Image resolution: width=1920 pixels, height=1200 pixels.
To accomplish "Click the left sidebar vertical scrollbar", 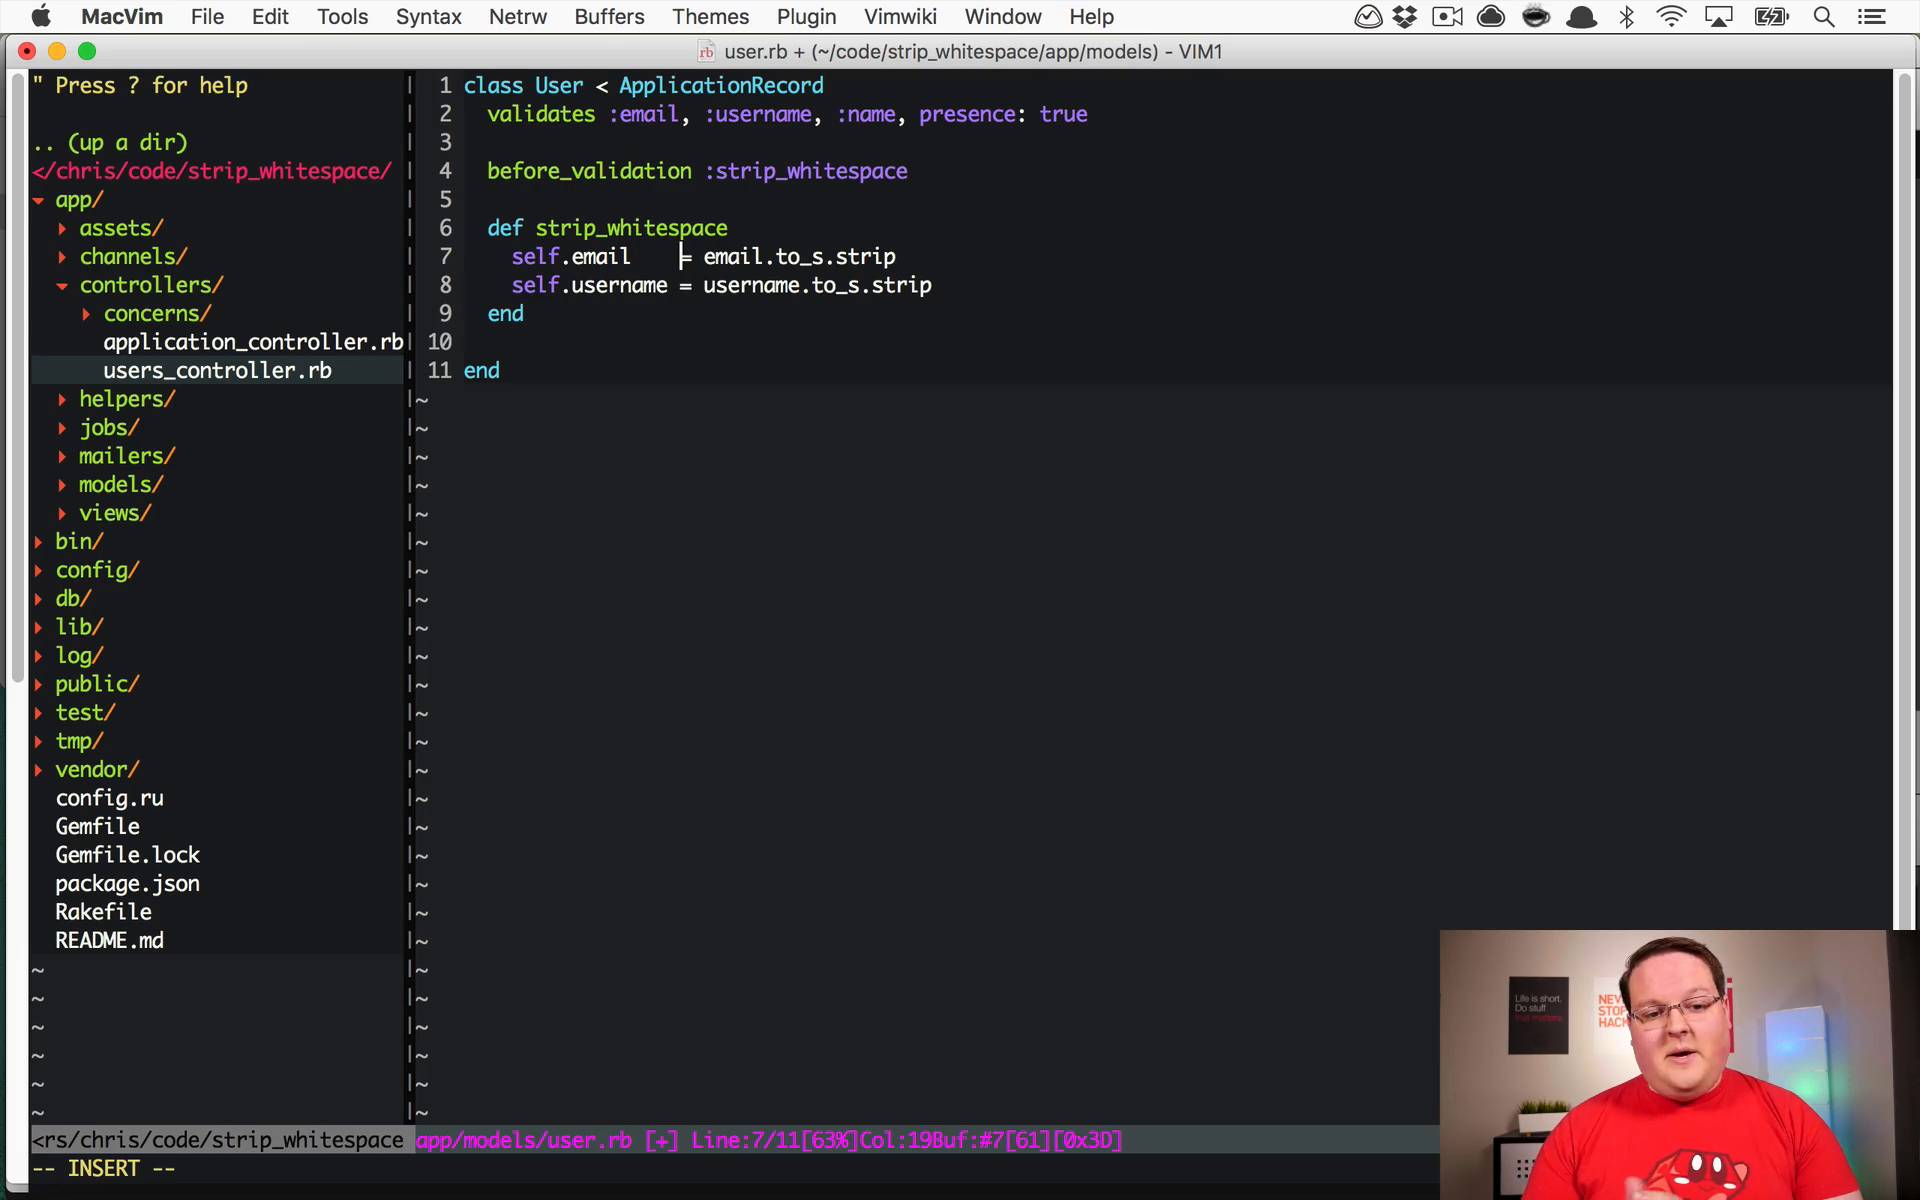I will point(17,378).
